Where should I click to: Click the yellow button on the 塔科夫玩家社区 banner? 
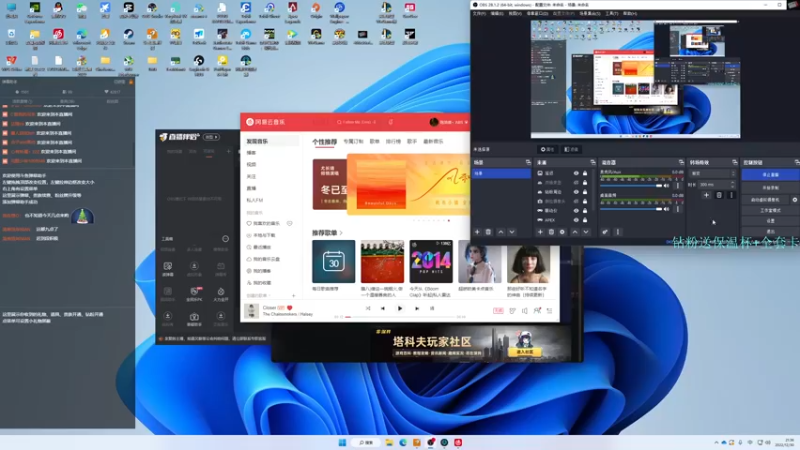point(525,352)
